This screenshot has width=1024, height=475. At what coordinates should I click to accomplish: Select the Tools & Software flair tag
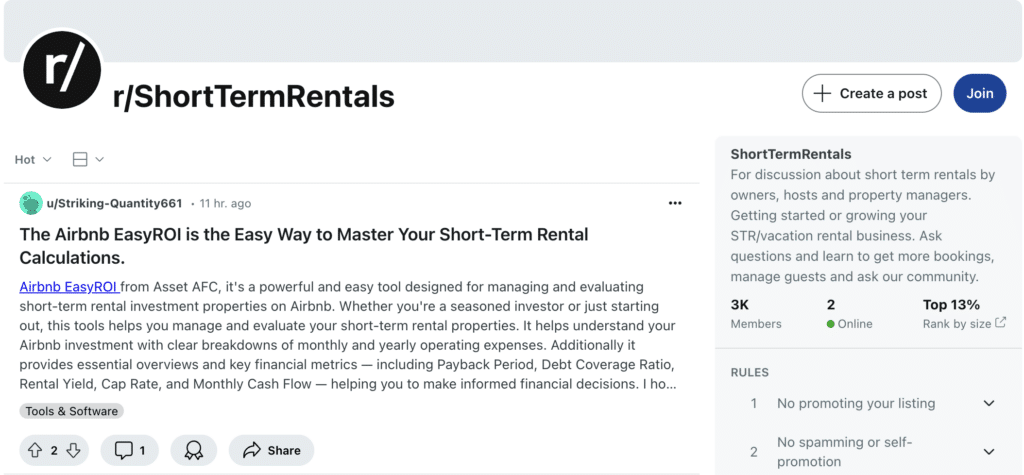tap(72, 411)
